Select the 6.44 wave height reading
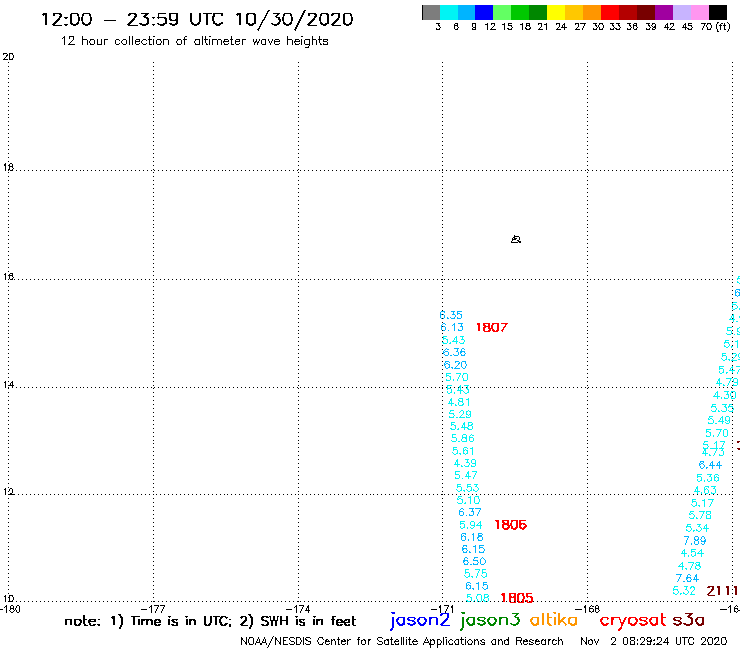The height and width of the screenshot is (650, 740). pyautogui.click(x=711, y=465)
